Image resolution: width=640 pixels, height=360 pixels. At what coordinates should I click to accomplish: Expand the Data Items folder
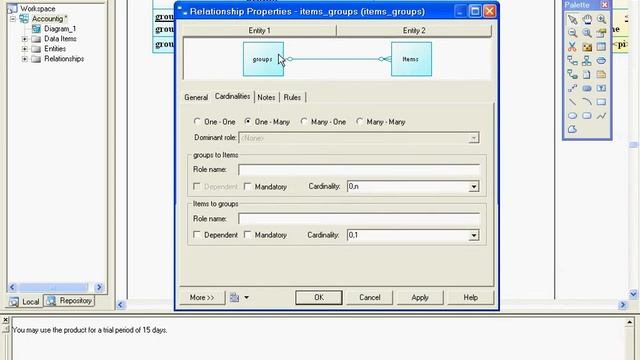25,39
